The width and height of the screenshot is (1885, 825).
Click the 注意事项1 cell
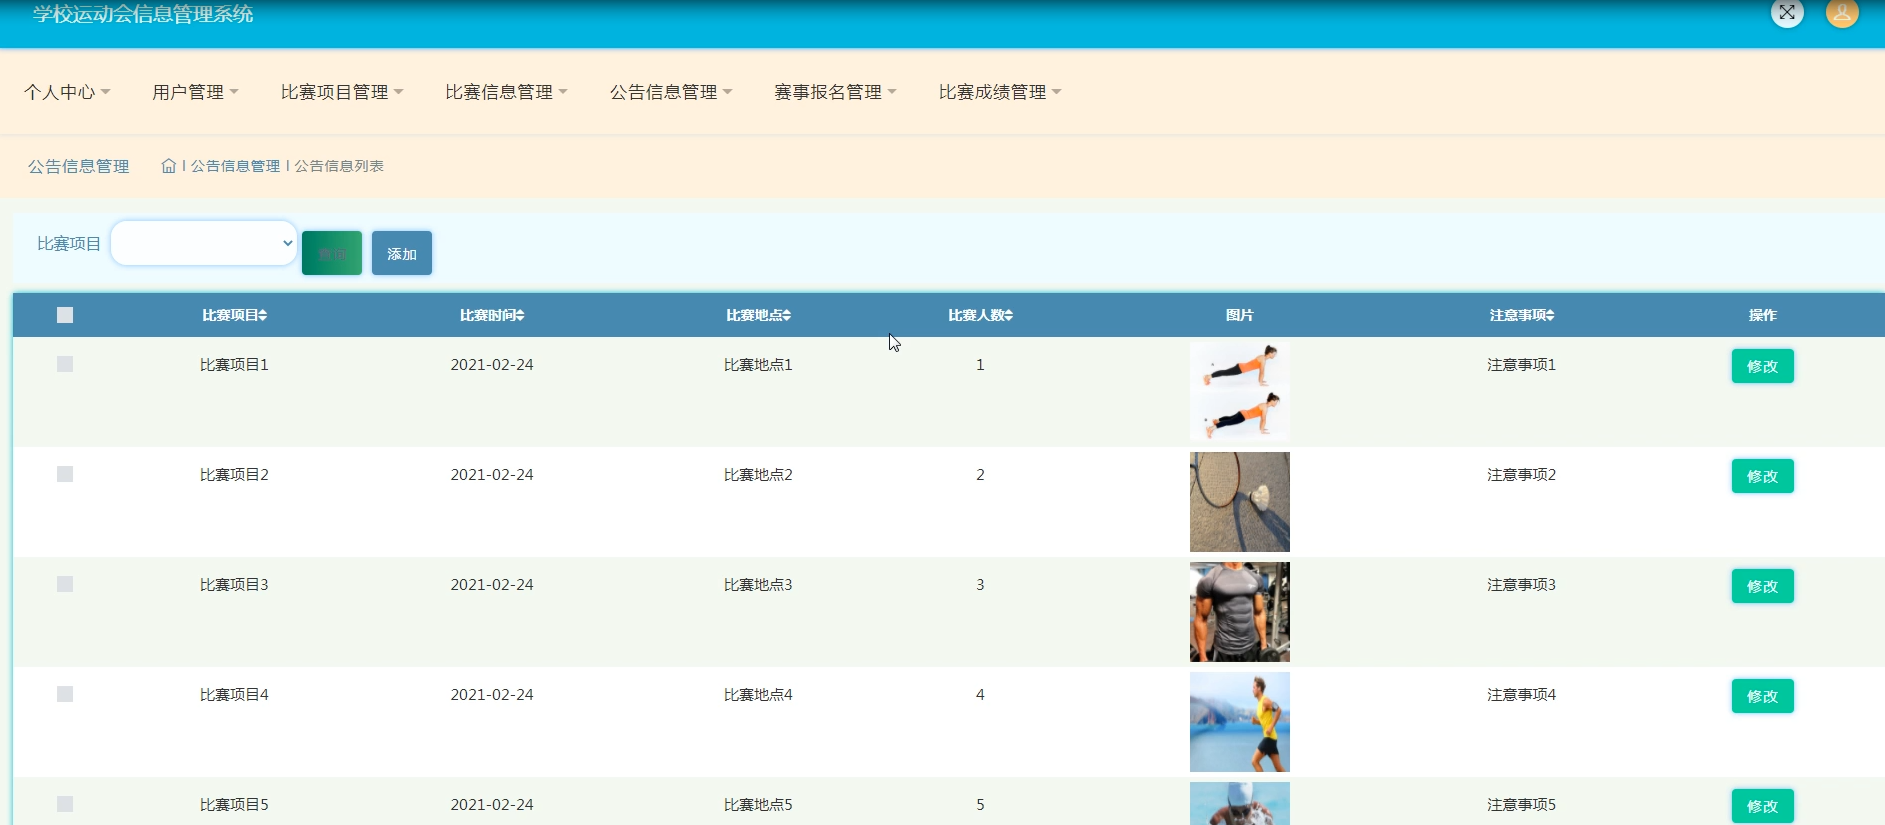click(x=1521, y=365)
